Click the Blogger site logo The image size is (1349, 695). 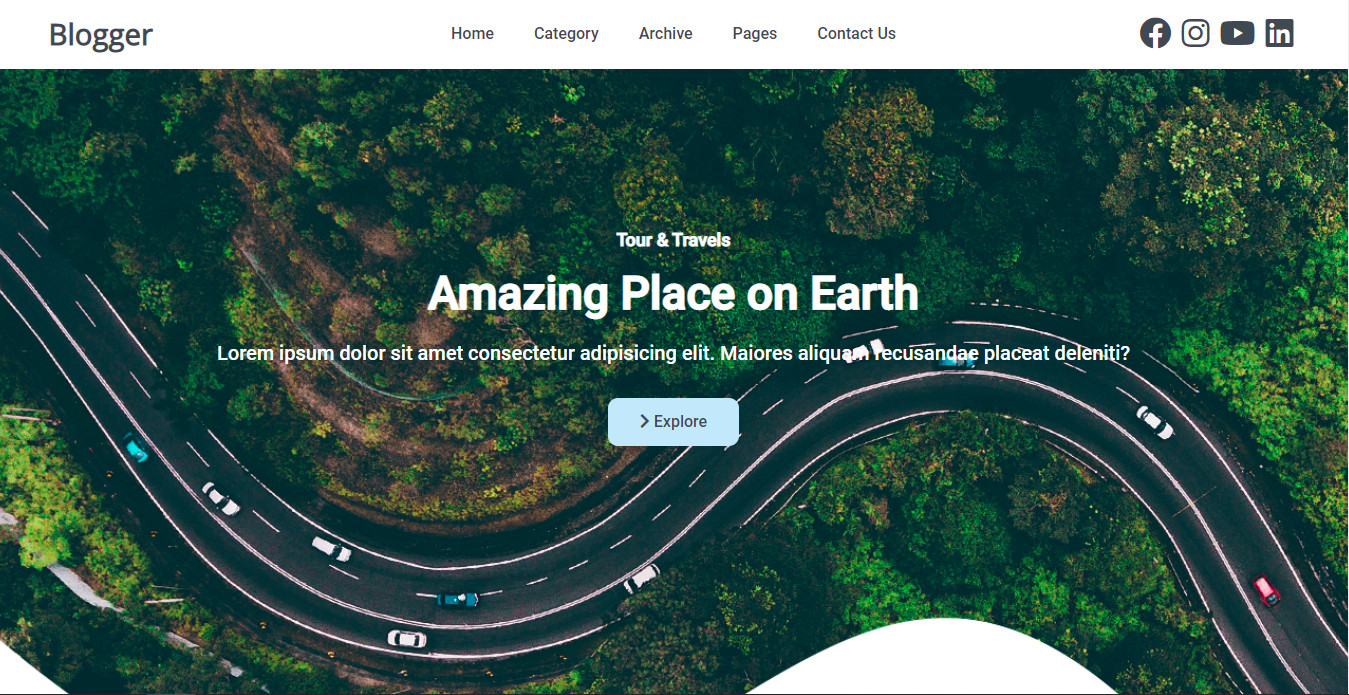[x=101, y=35]
